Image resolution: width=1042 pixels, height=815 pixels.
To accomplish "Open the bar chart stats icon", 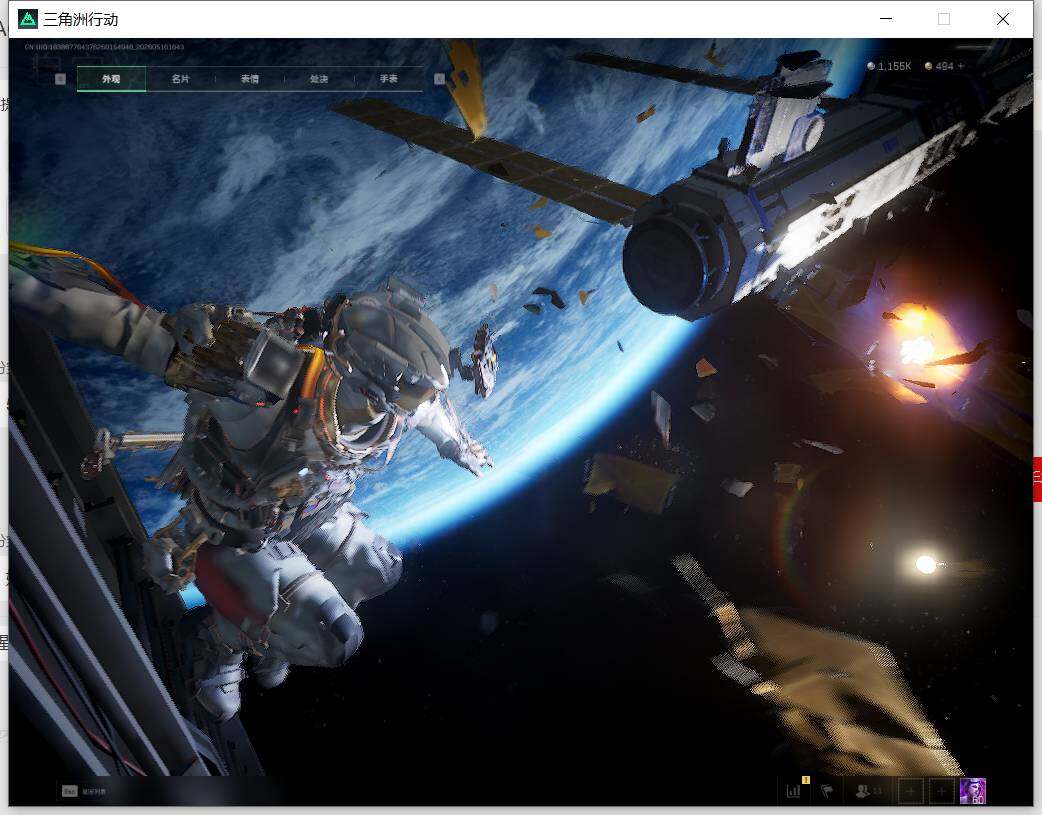I will coord(793,791).
